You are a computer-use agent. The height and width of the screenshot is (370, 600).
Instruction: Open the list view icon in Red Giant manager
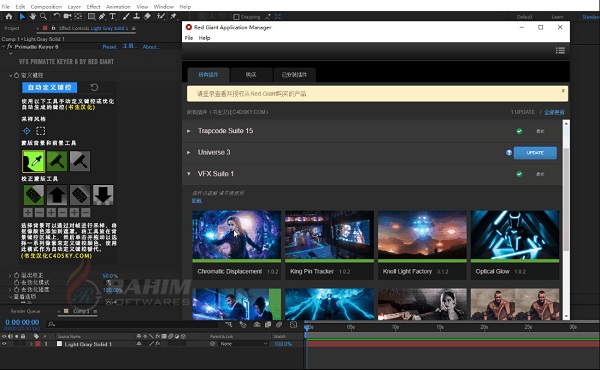pos(560,51)
